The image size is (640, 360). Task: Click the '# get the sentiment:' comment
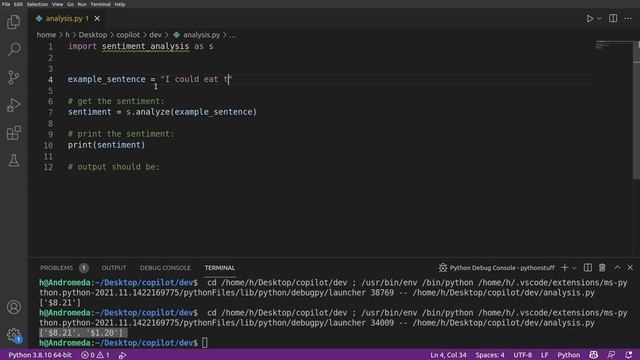[x=116, y=101]
